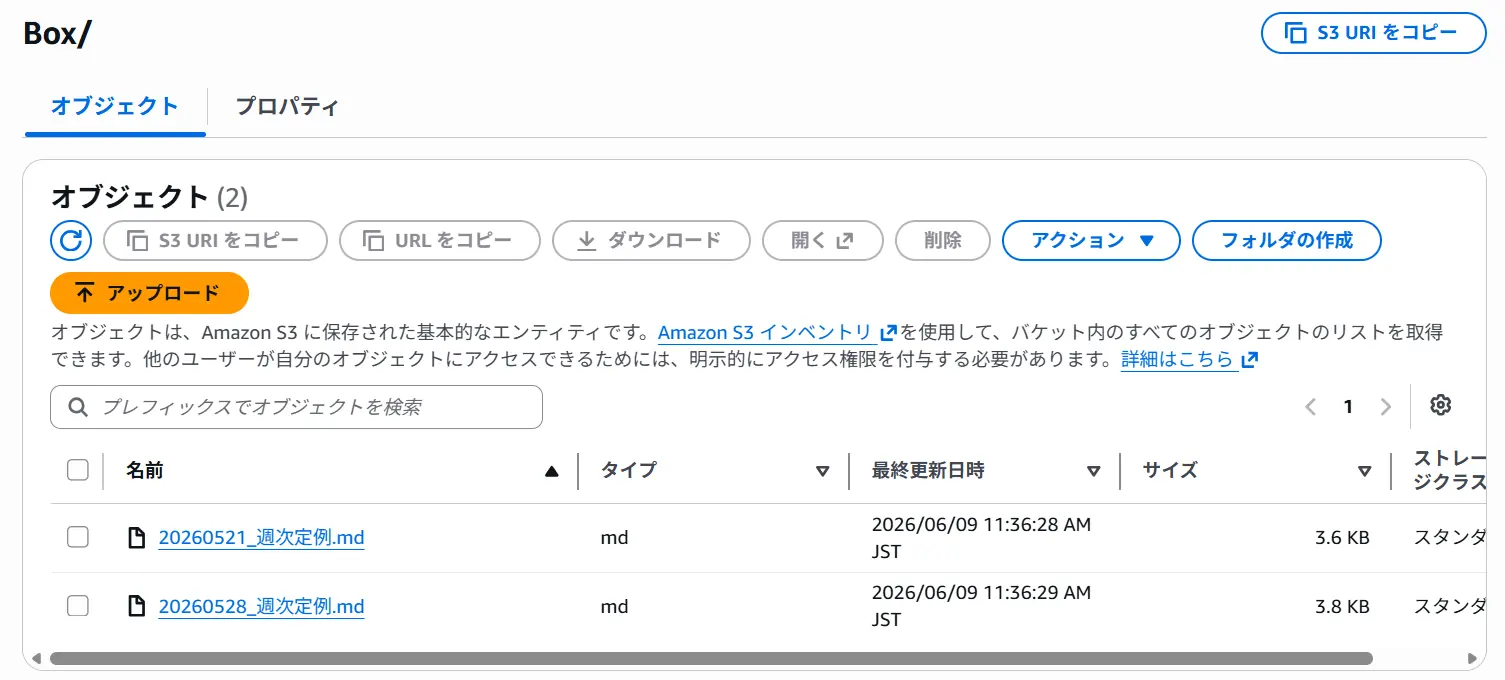The image size is (1505, 680).
Task: Sort by サイズ column arrow
Action: 1365,471
